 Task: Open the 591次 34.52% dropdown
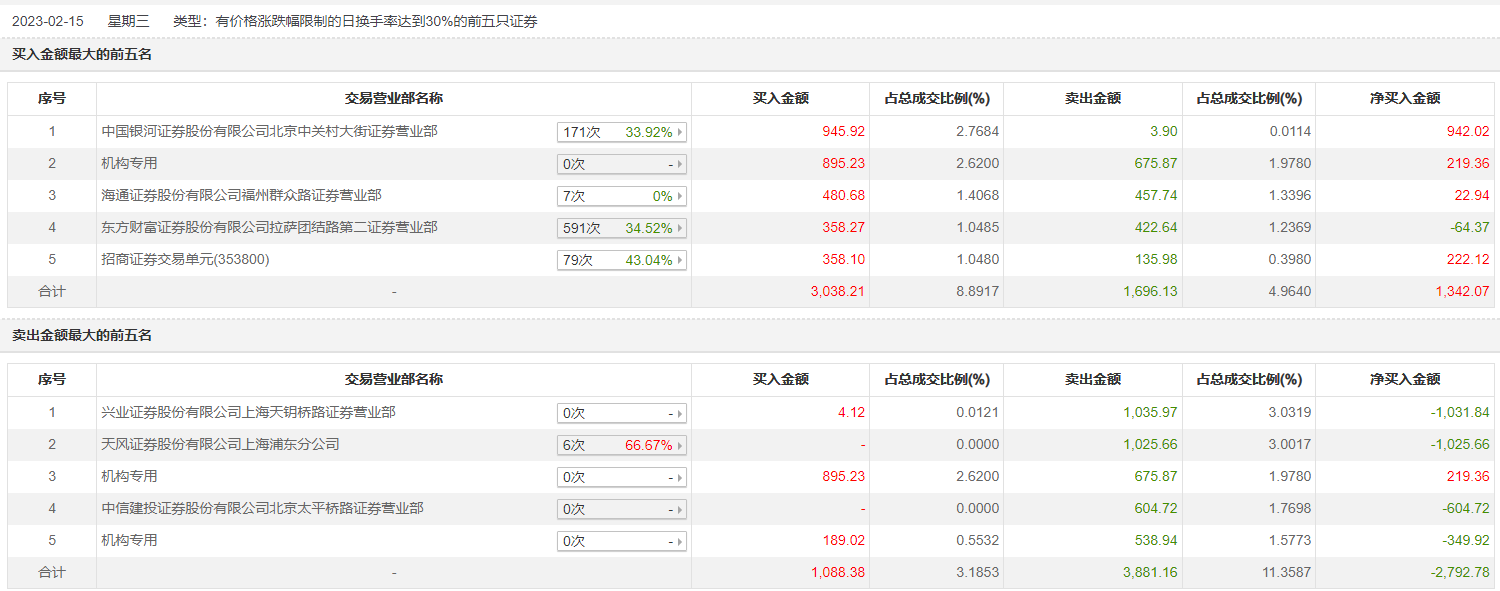[x=622, y=228]
